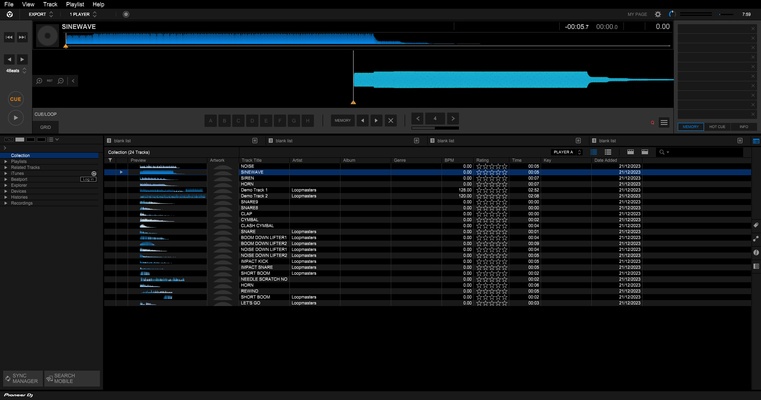Click the orange CUE button
761x400 pixels.
[16, 99]
